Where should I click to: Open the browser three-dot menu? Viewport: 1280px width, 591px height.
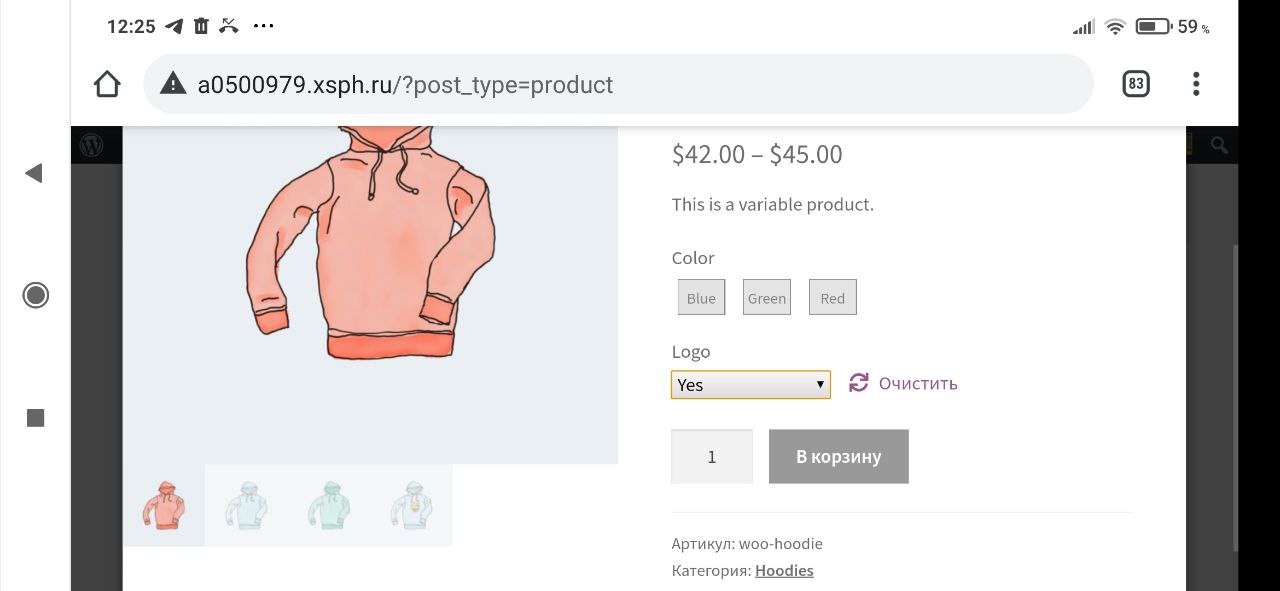(1196, 84)
